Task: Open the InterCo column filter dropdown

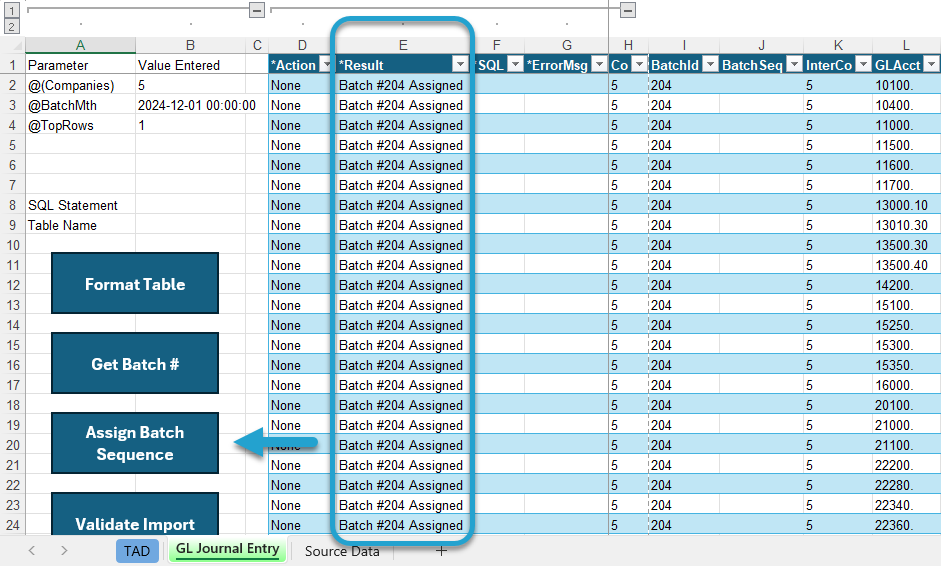Action: [x=864, y=64]
